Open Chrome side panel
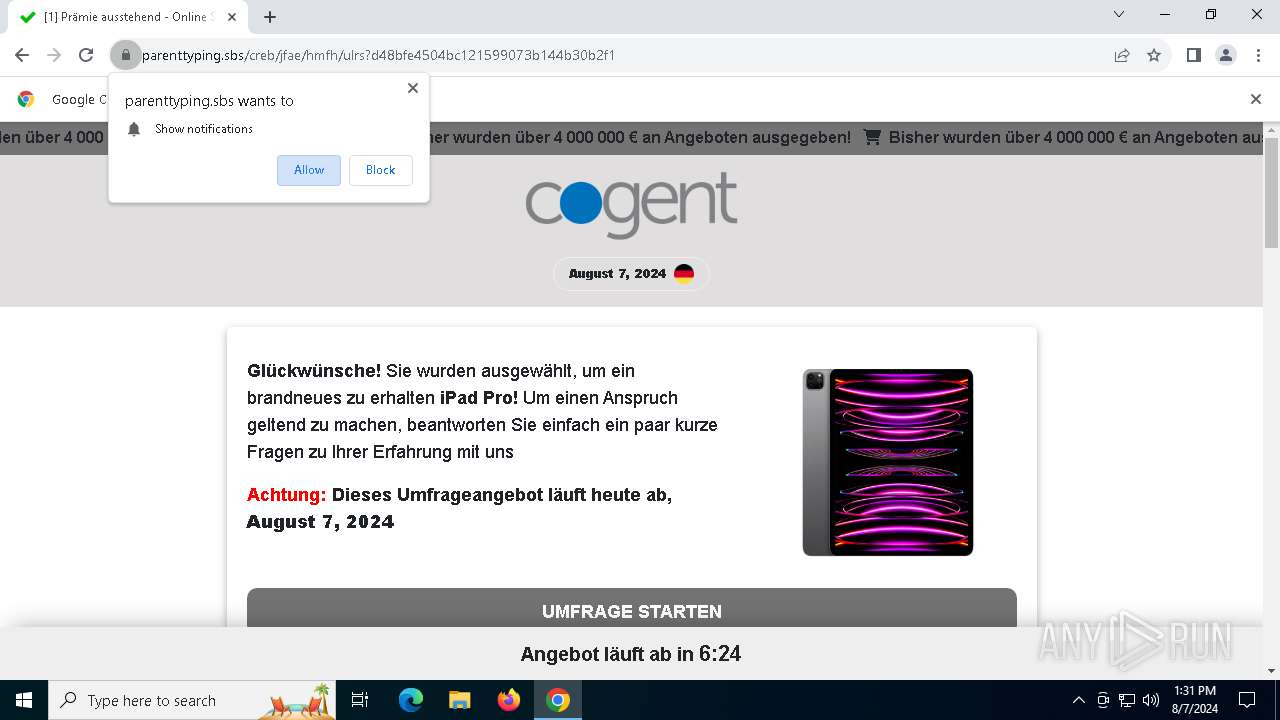The image size is (1280, 720). tap(1193, 55)
